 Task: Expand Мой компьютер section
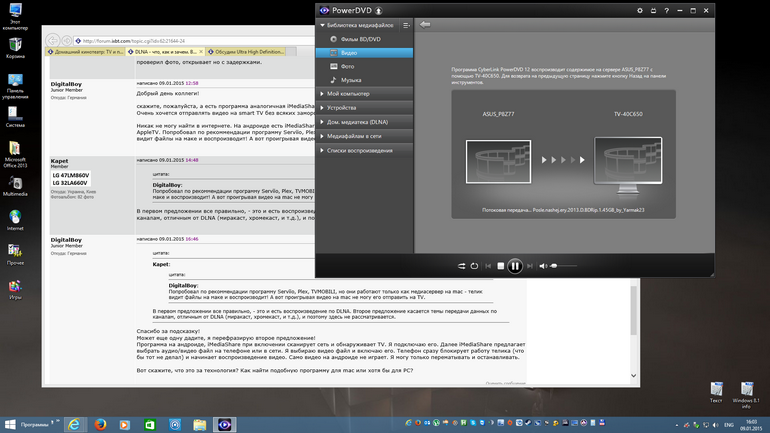[x=364, y=93]
